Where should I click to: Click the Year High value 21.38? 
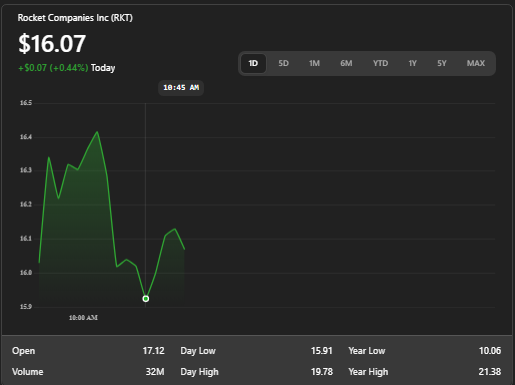[x=490, y=372]
